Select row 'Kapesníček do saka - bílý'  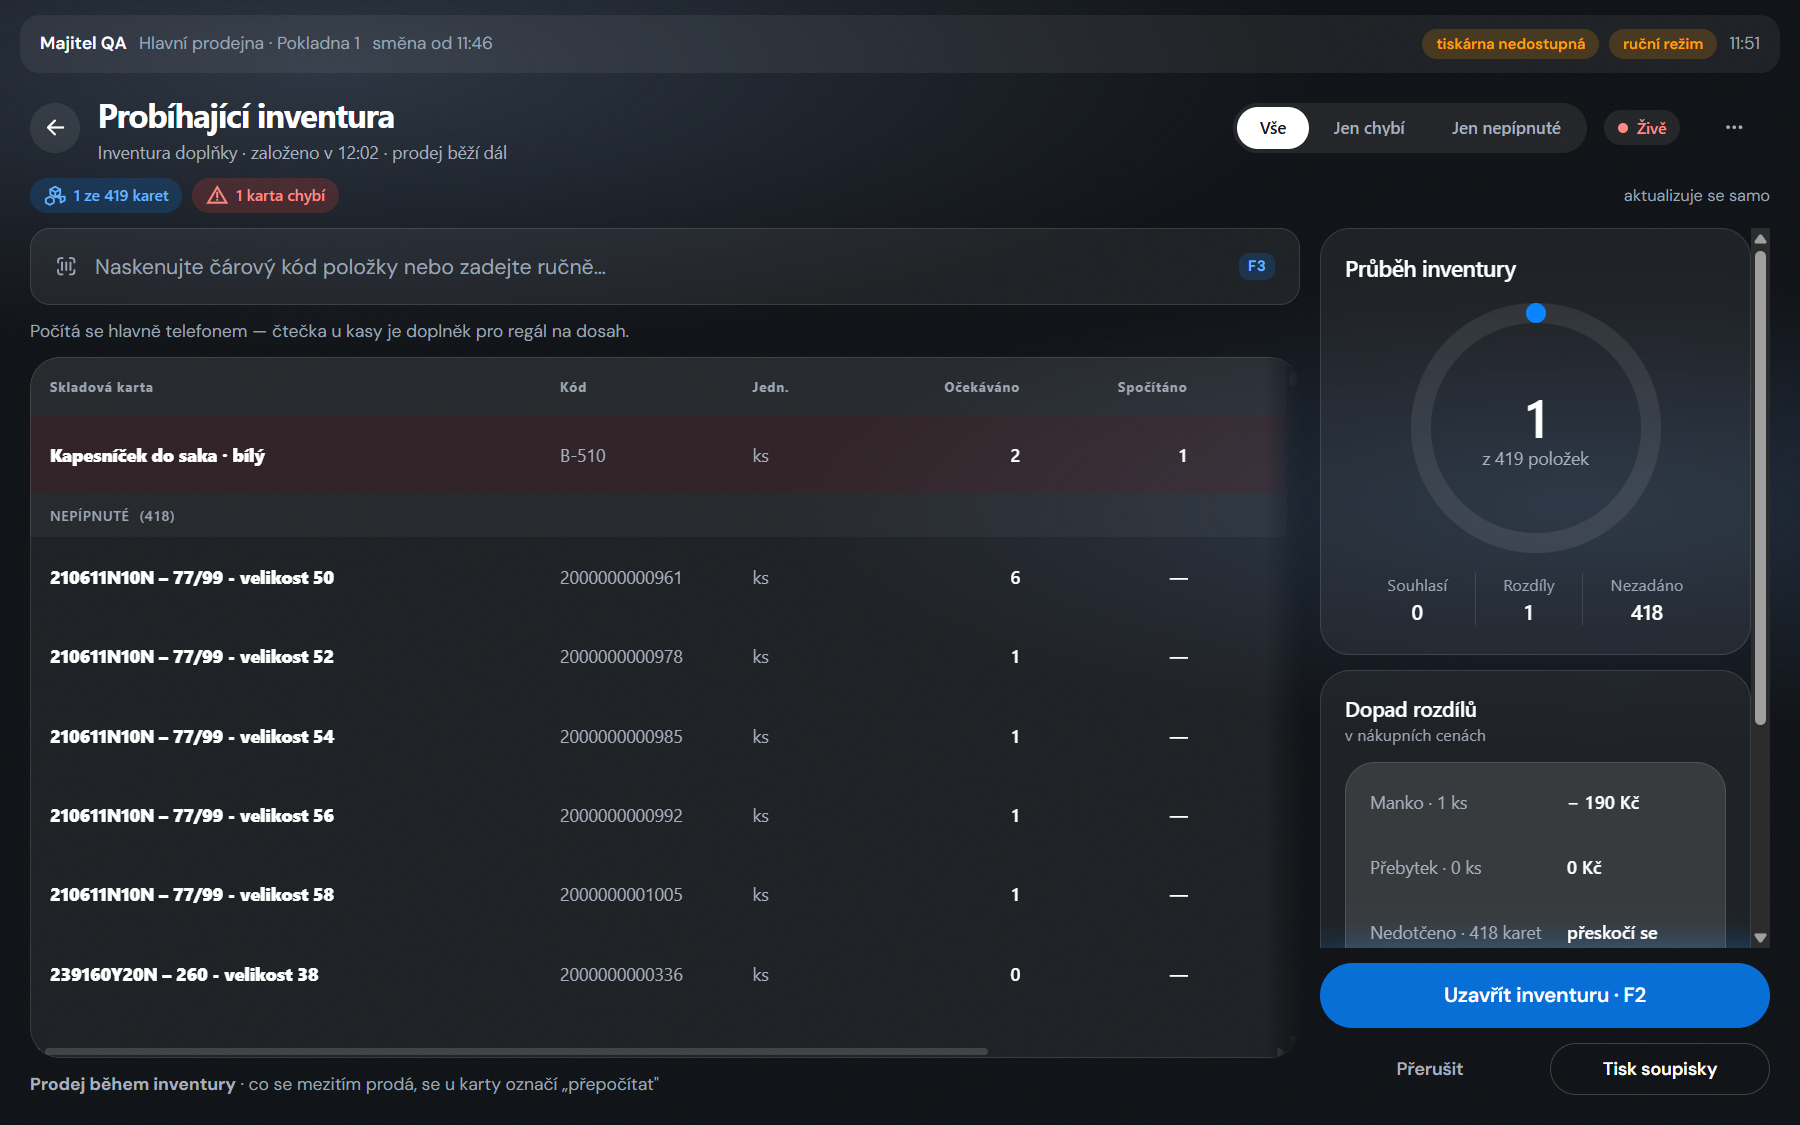point(660,456)
